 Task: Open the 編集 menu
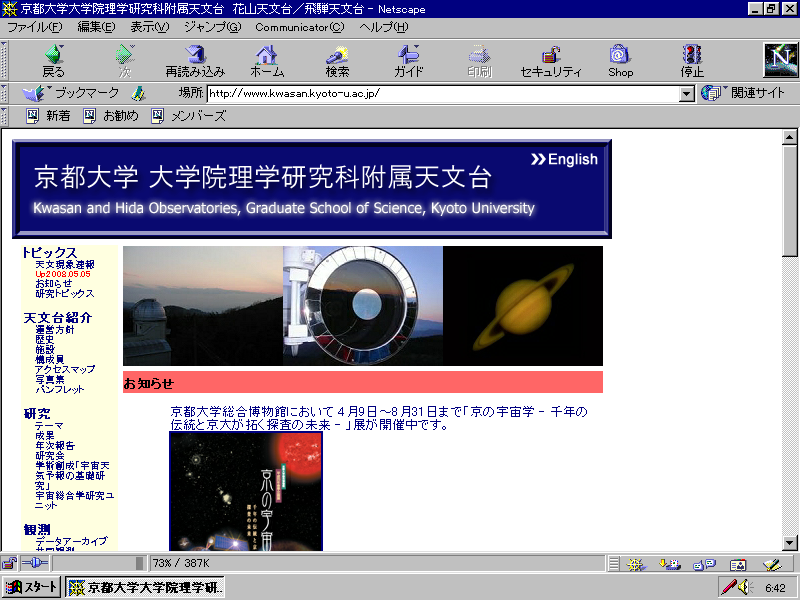pyautogui.click(x=96, y=27)
